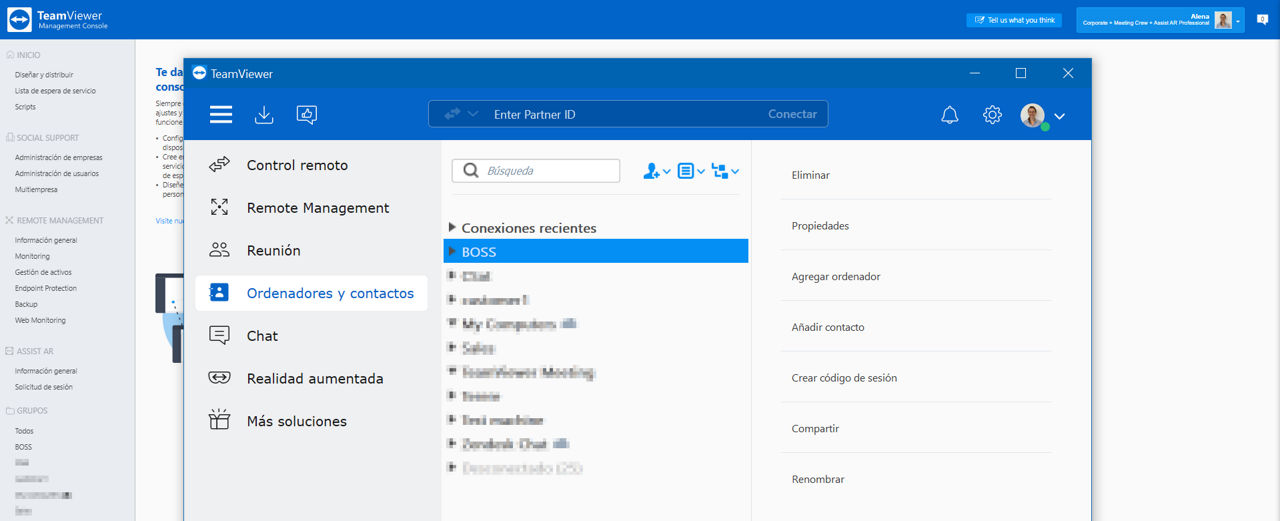Open TeamViewer settings gear

992,115
